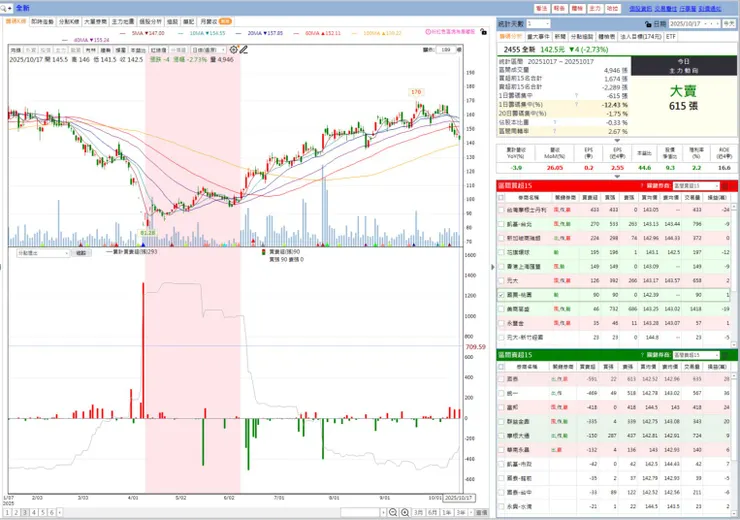Click the help icon beside 佔股本比重
This screenshot has width=740, height=520.
point(555,123)
